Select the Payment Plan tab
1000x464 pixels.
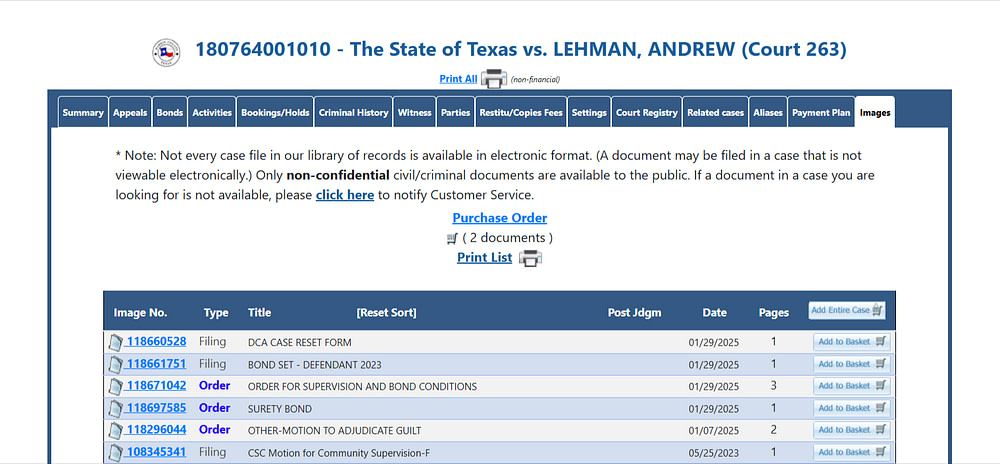coord(821,112)
